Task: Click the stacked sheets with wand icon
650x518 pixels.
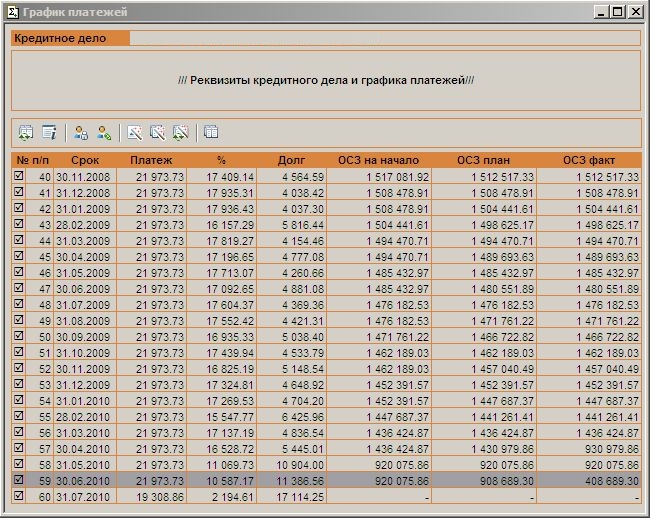Action: click(157, 132)
